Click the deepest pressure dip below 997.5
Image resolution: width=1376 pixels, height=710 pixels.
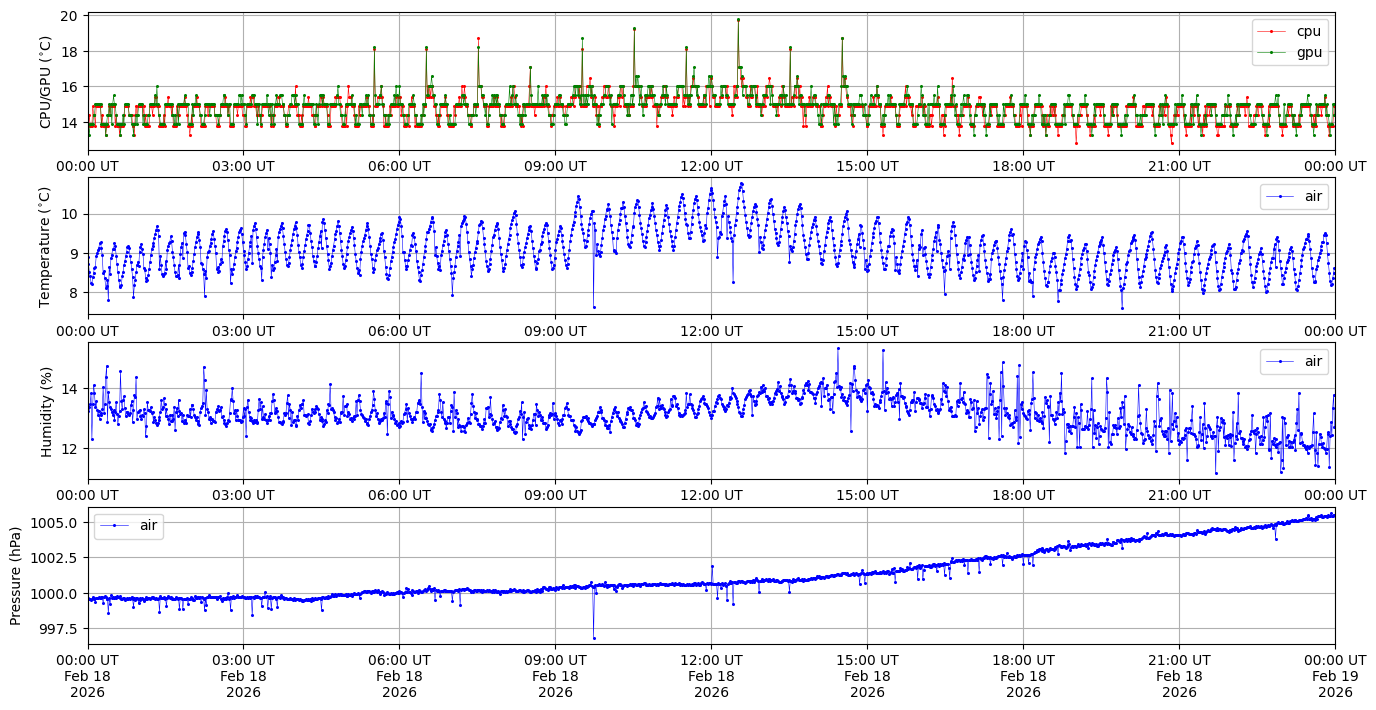pyautogui.click(x=594, y=638)
